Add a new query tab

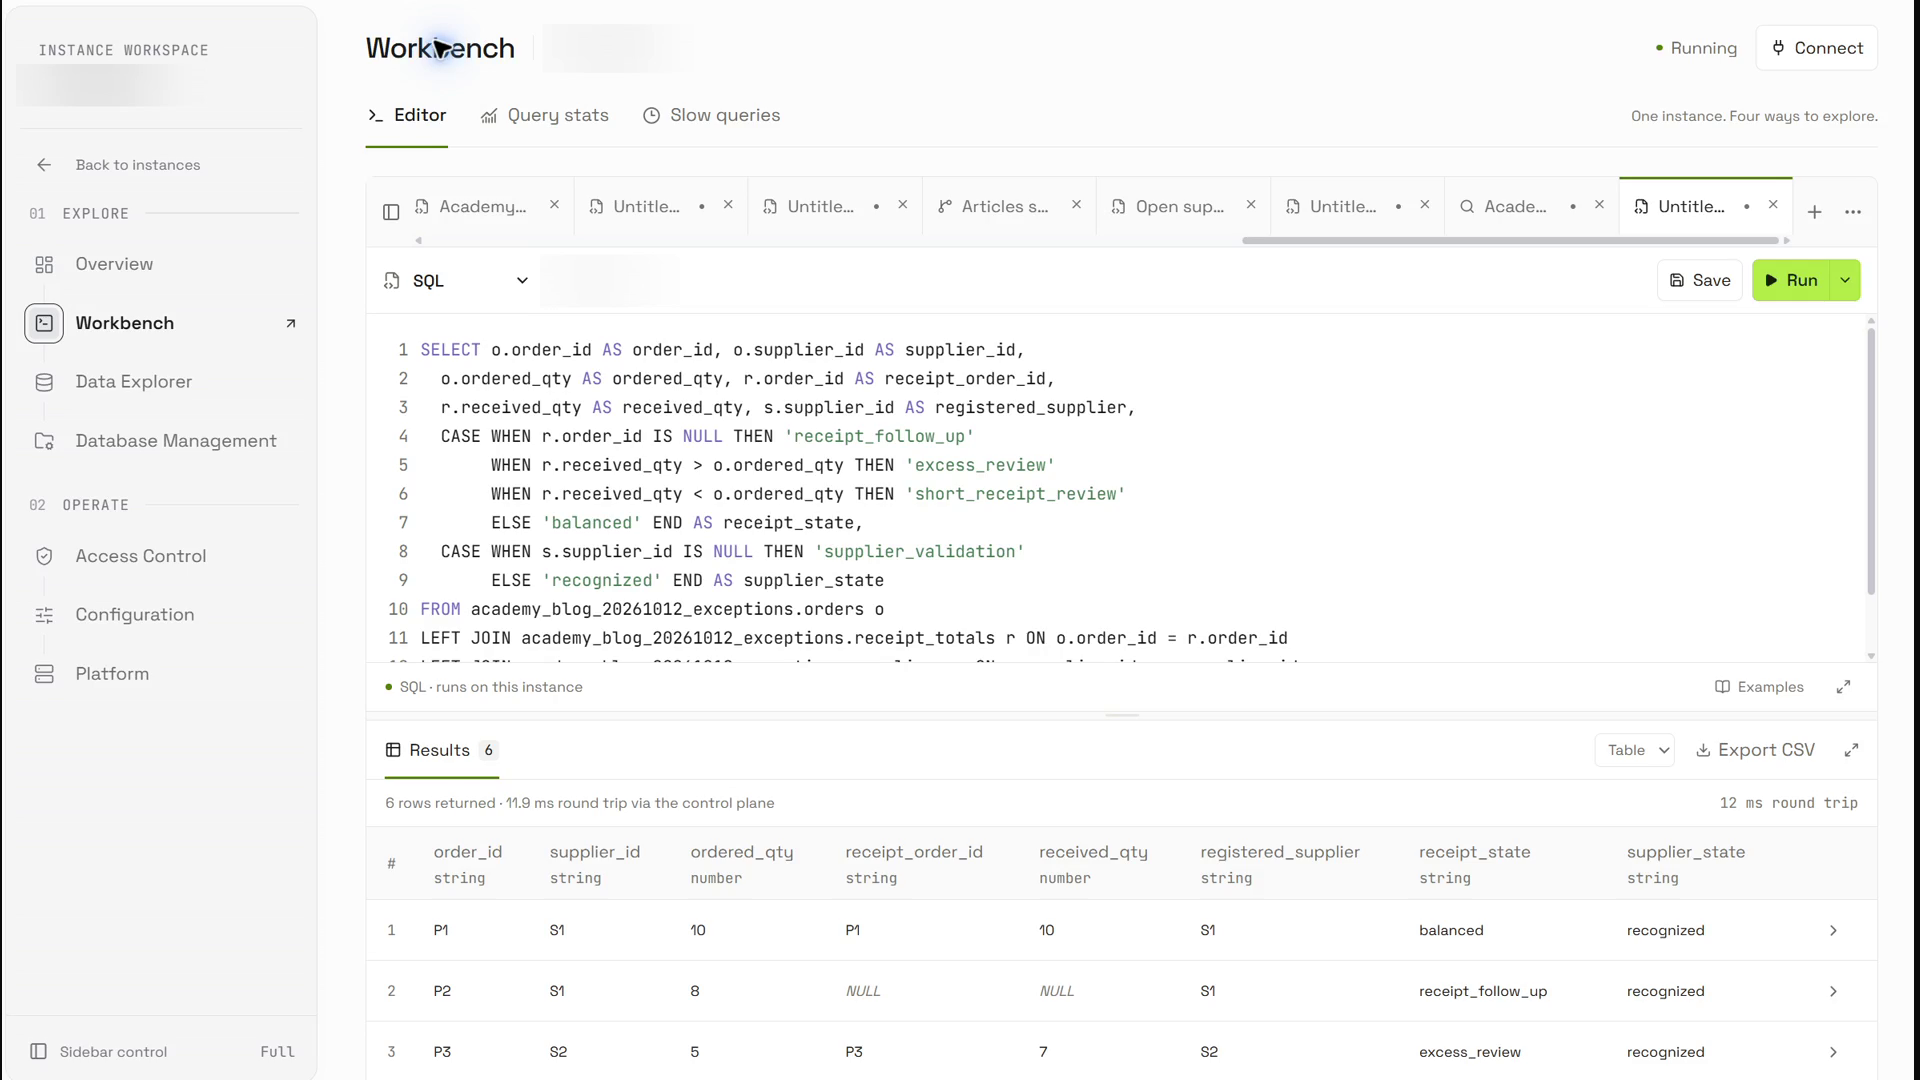coord(1814,212)
